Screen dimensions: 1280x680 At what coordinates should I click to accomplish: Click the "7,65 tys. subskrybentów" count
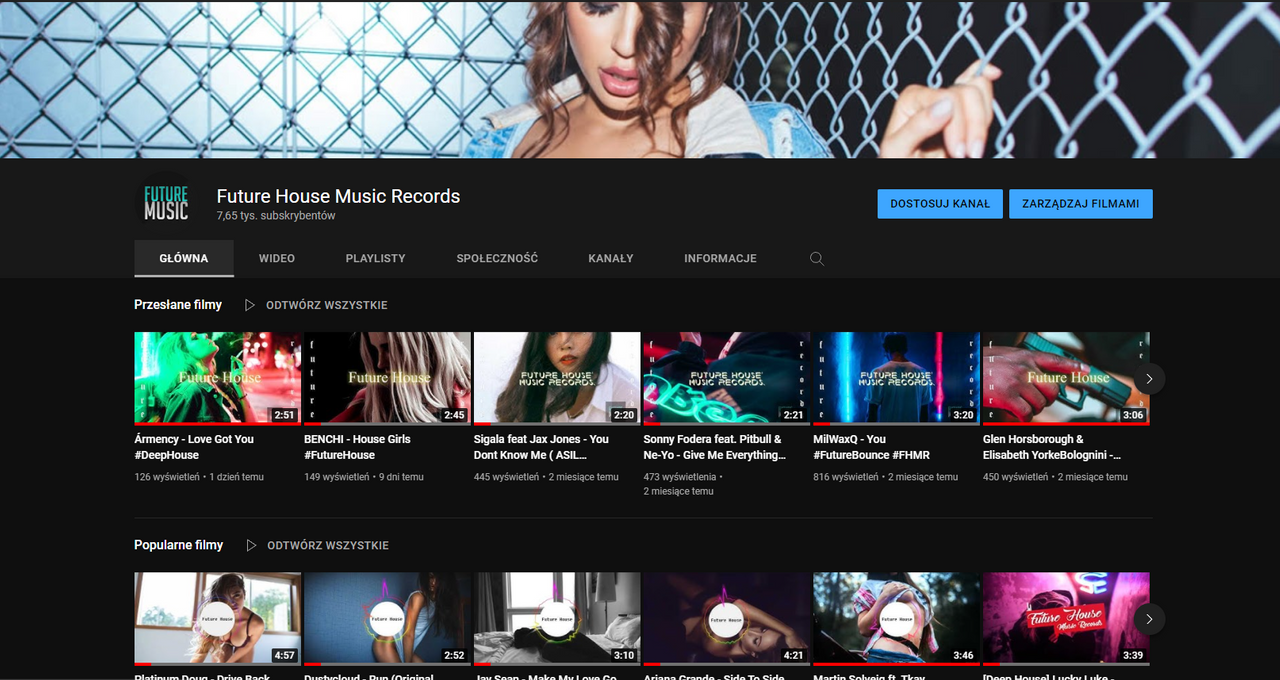point(276,216)
